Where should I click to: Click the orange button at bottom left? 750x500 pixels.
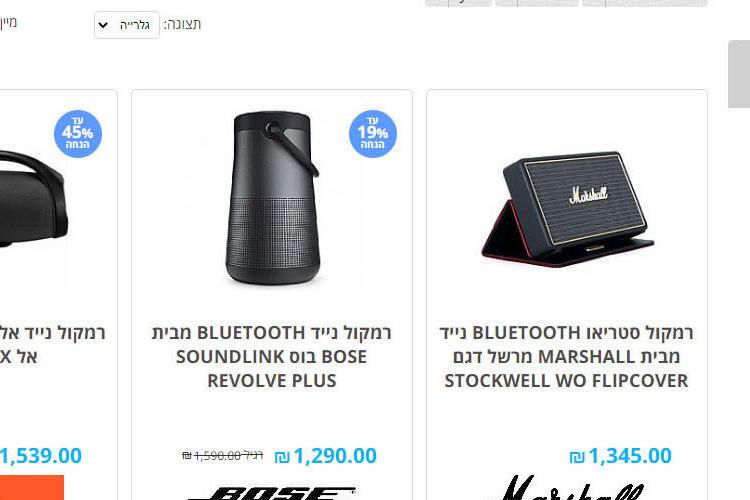(32, 488)
